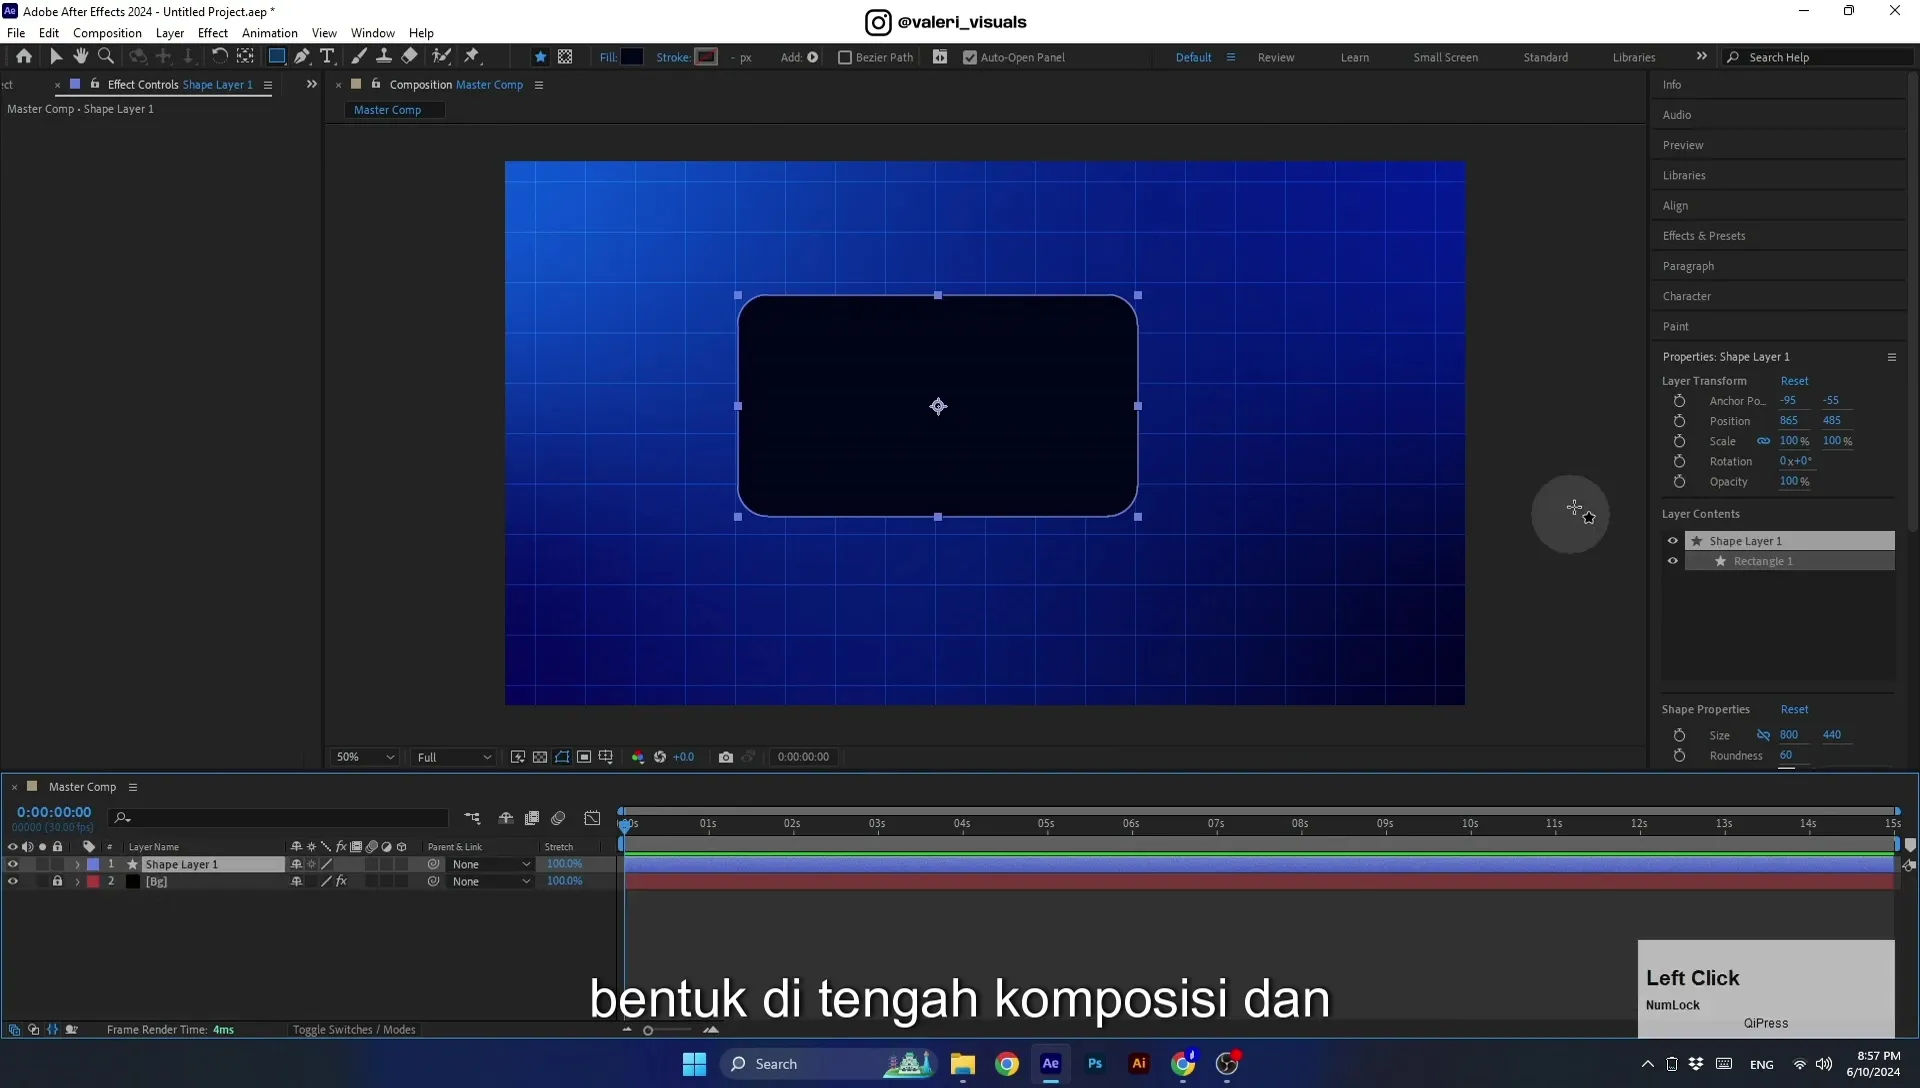Expand the [Bg] layer properties
This screenshot has height=1088, width=1920.
tap(77, 882)
